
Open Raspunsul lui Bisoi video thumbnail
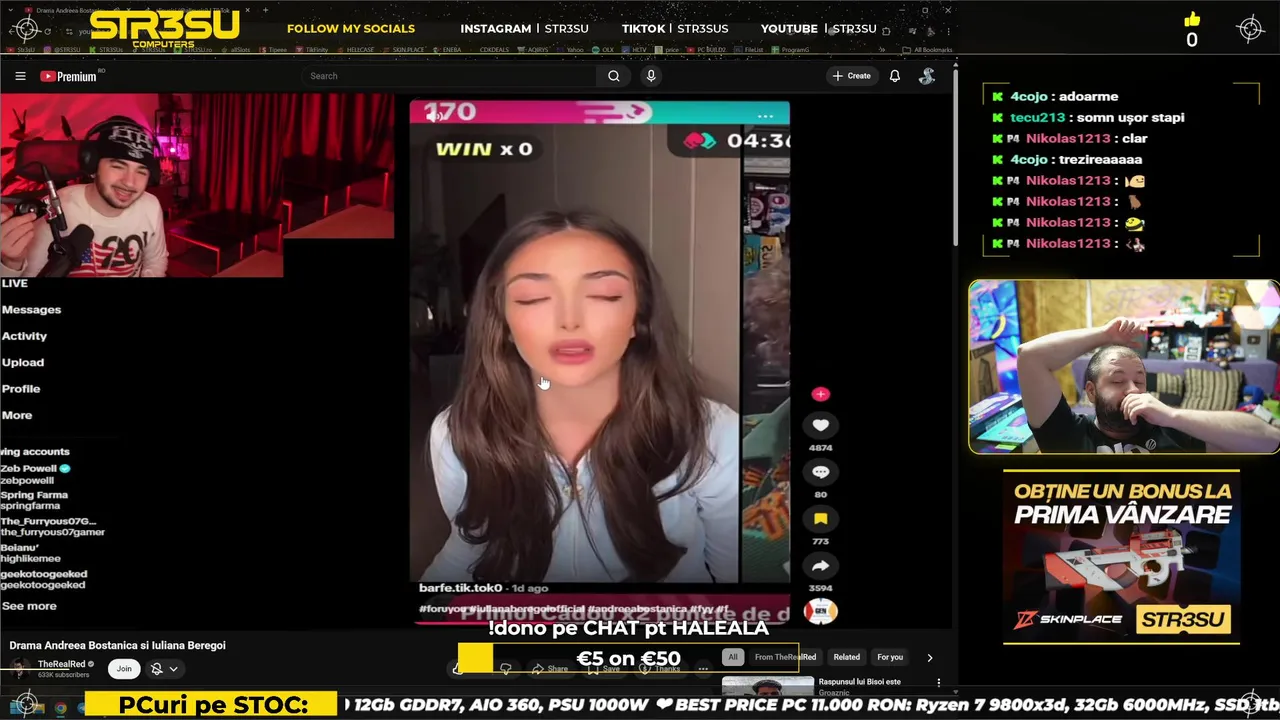click(x=768, y=685)
